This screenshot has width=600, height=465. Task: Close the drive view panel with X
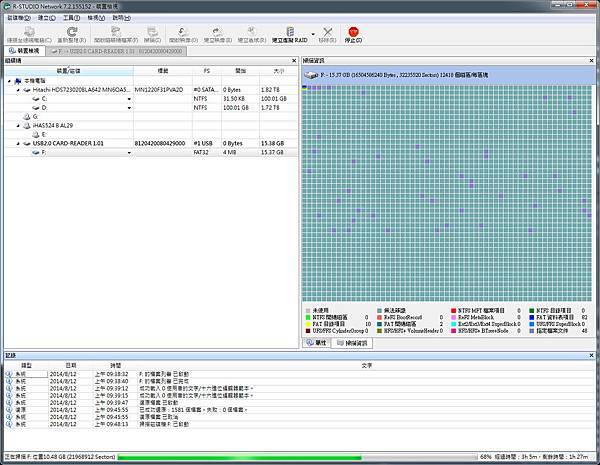[294, 62]
